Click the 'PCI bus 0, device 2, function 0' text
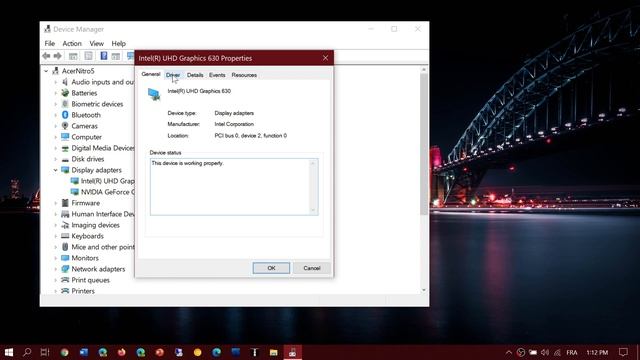This screenshot has width=640, height=360. pyautogui.click(x=251, y=136)
